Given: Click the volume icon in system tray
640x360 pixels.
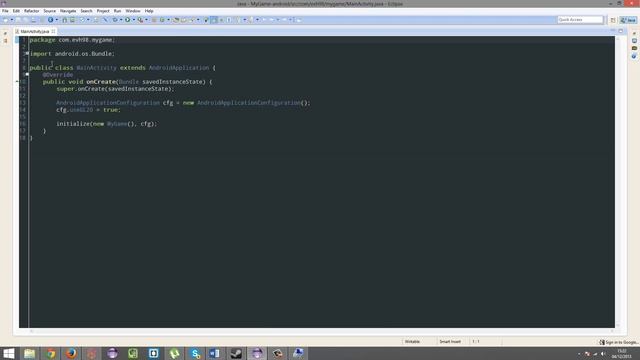Looking at the screenshot, I should pyautogui.click(x=603, y=354).
